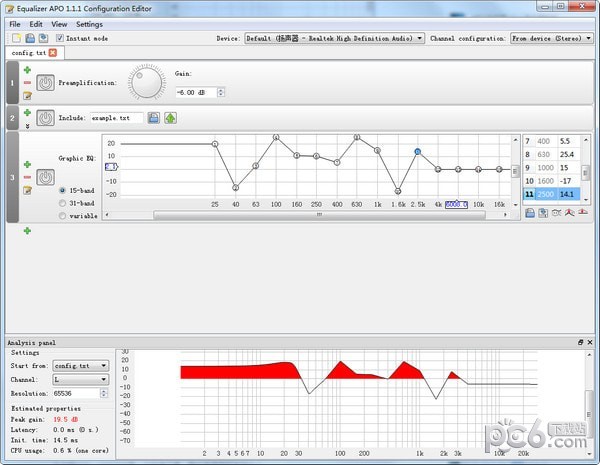Open file browse icon next to example.txt
Image resolution: width=600 pixels, height=465 pixels.
154,118
